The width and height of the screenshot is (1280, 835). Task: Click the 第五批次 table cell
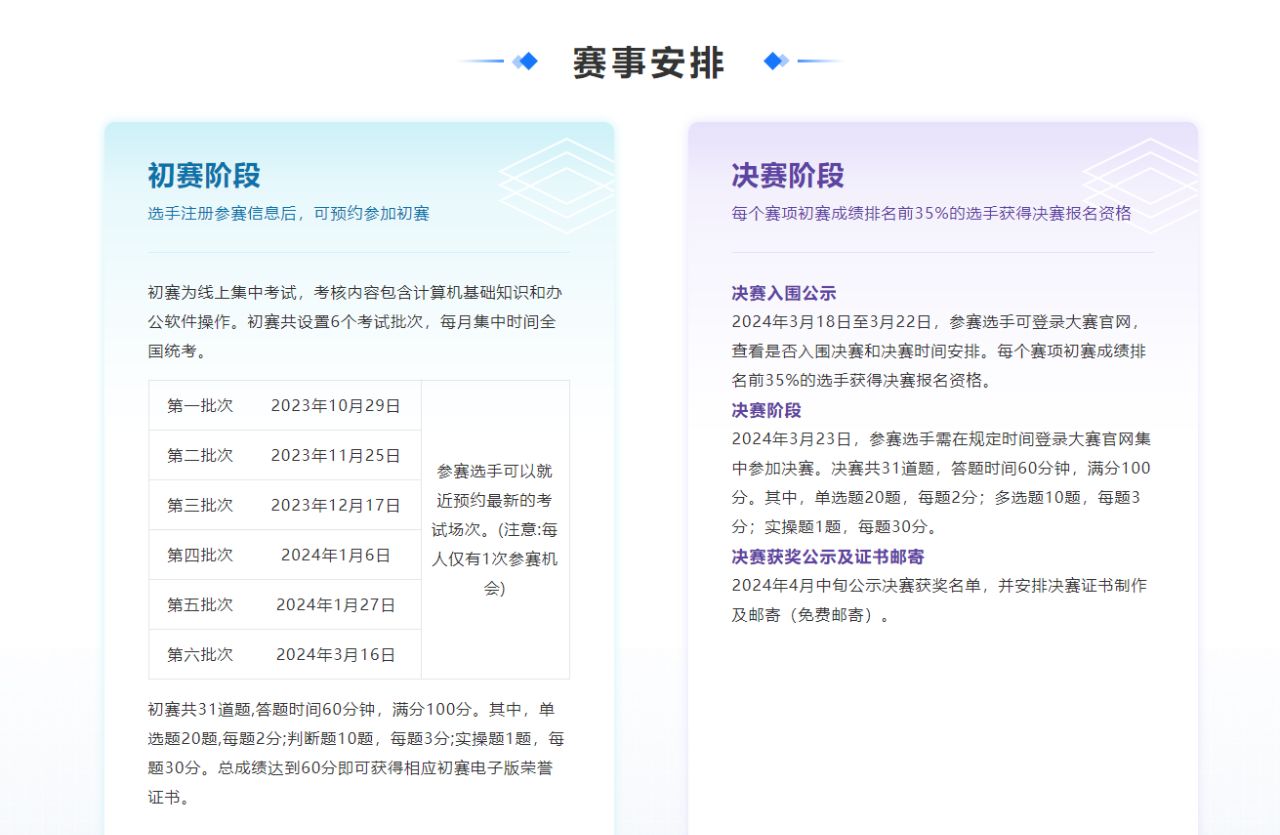[200, 605]
